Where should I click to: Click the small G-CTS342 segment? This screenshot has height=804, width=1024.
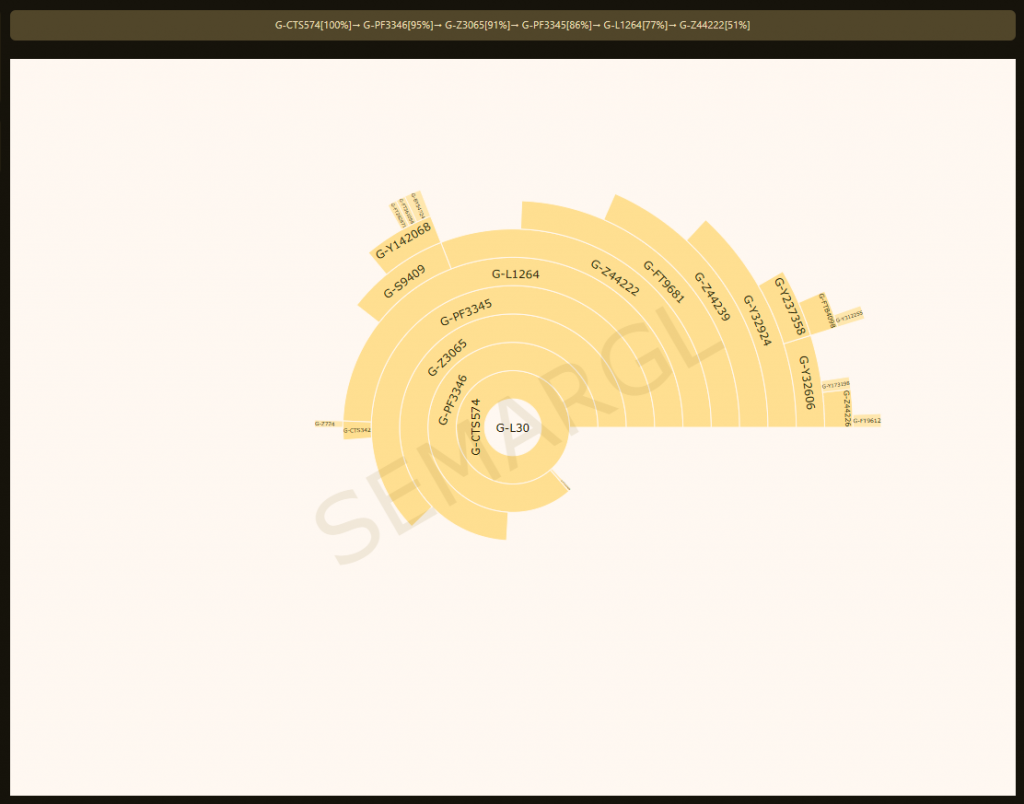[x=356, y=430]
